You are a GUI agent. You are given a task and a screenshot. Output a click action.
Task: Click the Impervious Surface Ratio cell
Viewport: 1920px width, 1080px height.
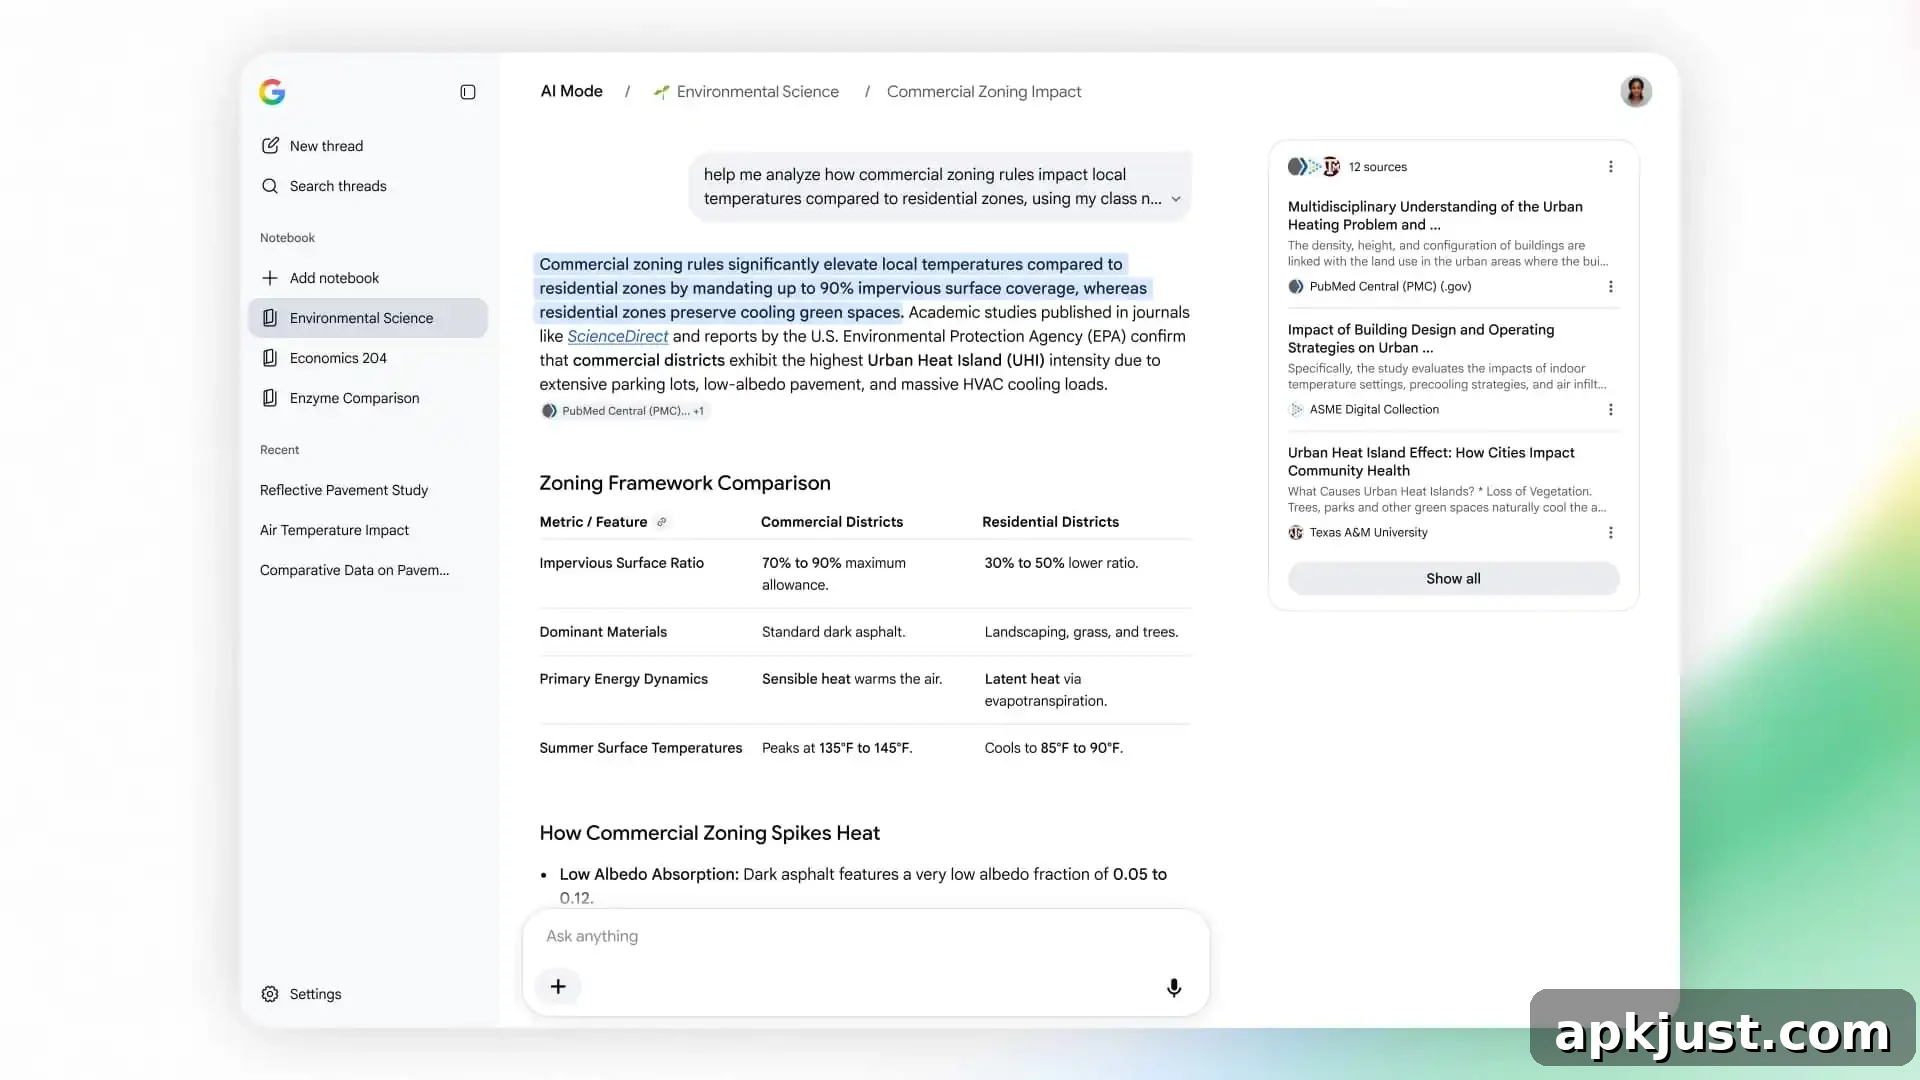click(621, 563)
